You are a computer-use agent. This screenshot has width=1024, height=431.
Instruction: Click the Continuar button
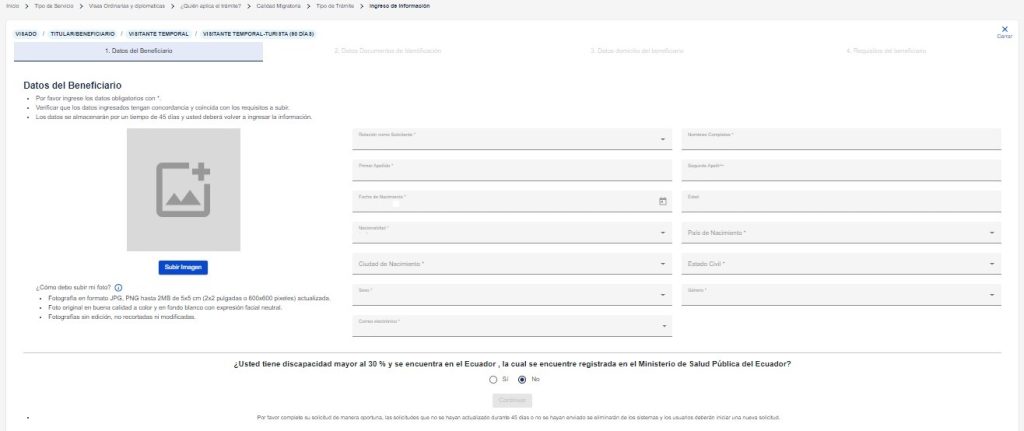(512, 400)
